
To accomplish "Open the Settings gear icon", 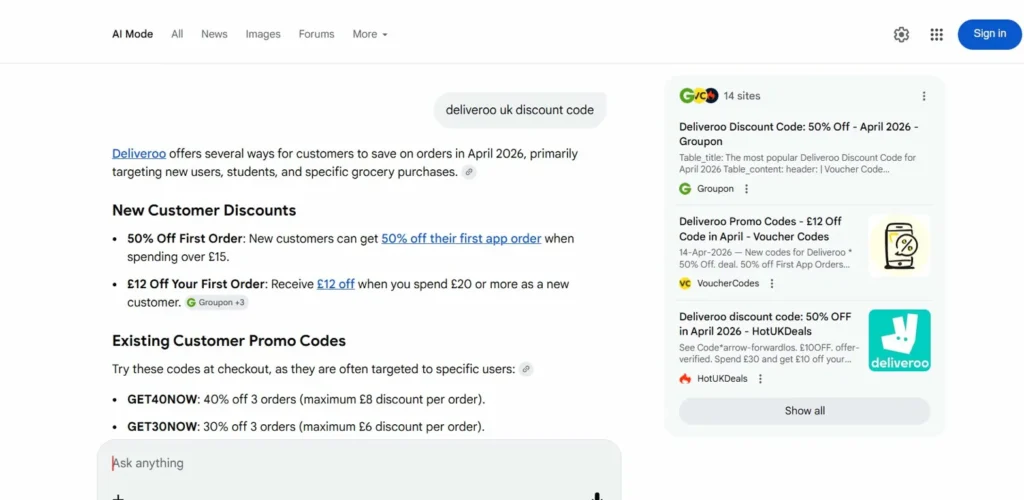I will click(x=901, y=35).
